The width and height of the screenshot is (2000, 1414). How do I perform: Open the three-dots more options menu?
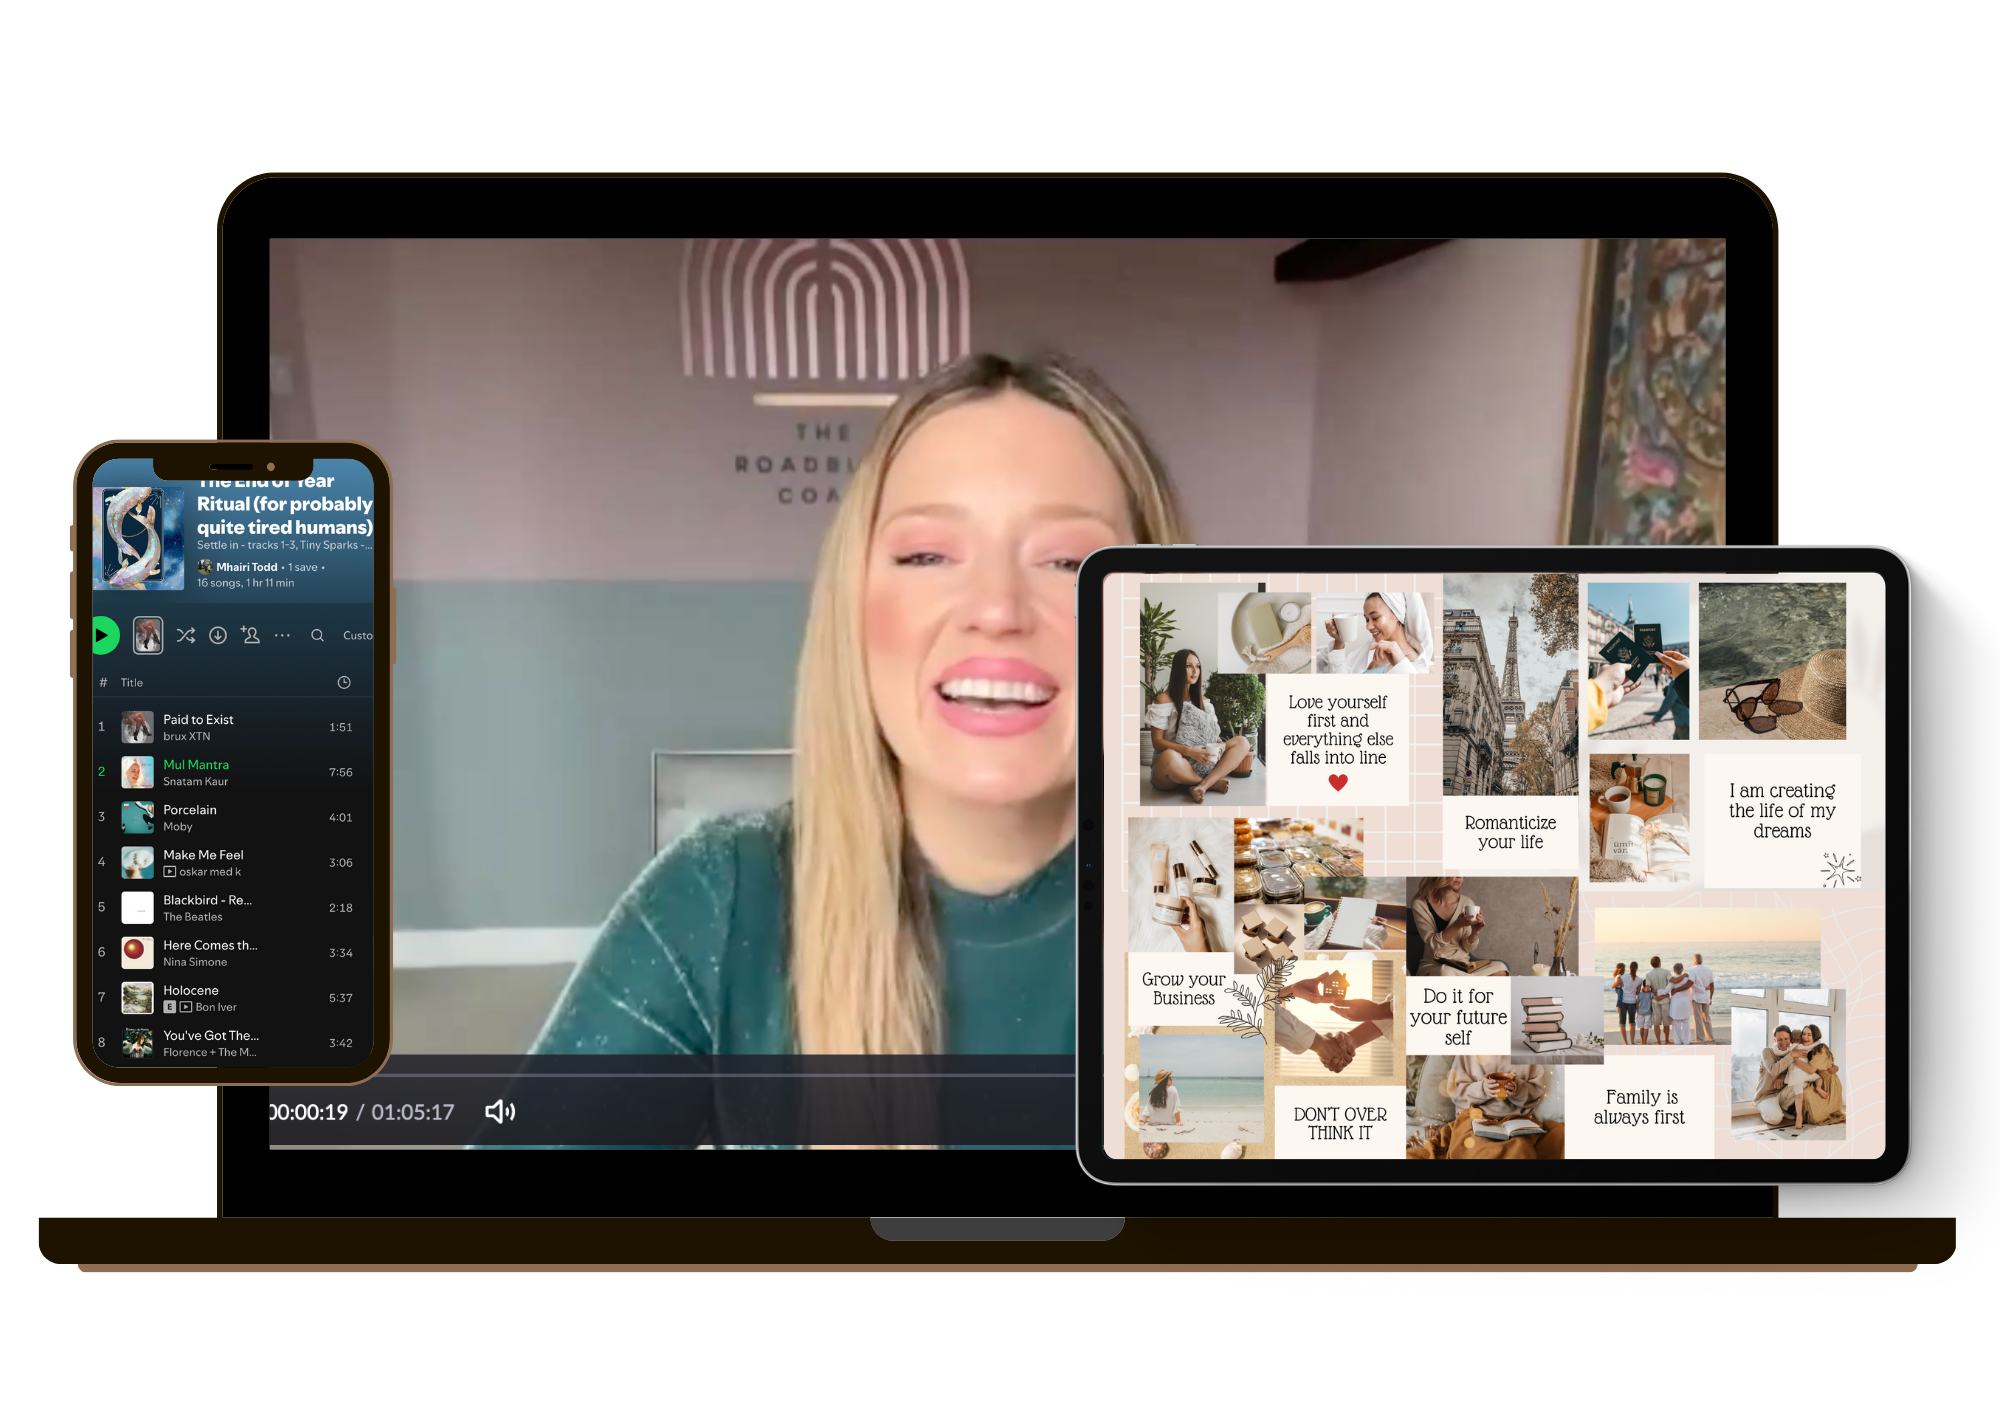coord(283,635)
